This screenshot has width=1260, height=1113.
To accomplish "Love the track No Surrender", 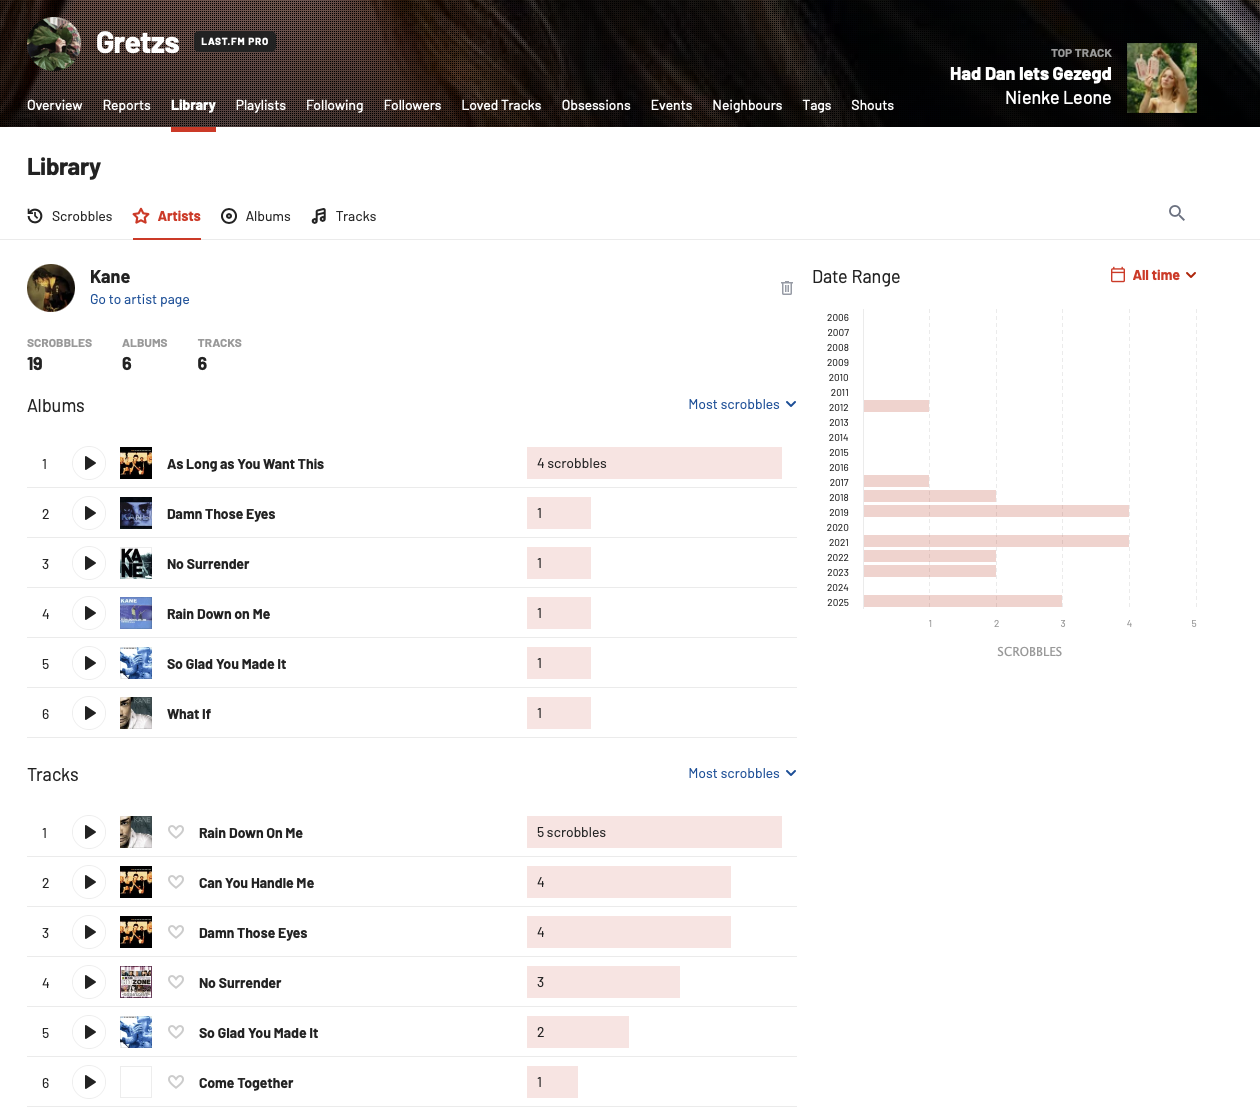I will 176,982.
